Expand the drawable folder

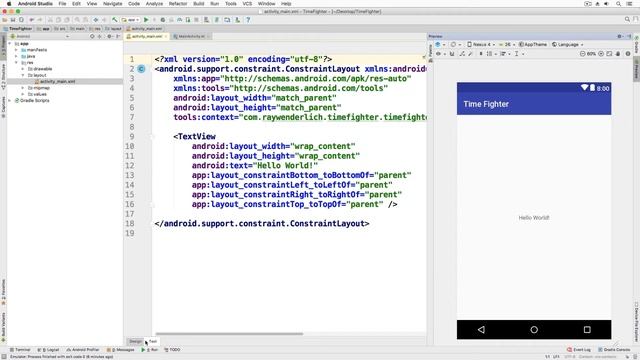coord(23,69)
